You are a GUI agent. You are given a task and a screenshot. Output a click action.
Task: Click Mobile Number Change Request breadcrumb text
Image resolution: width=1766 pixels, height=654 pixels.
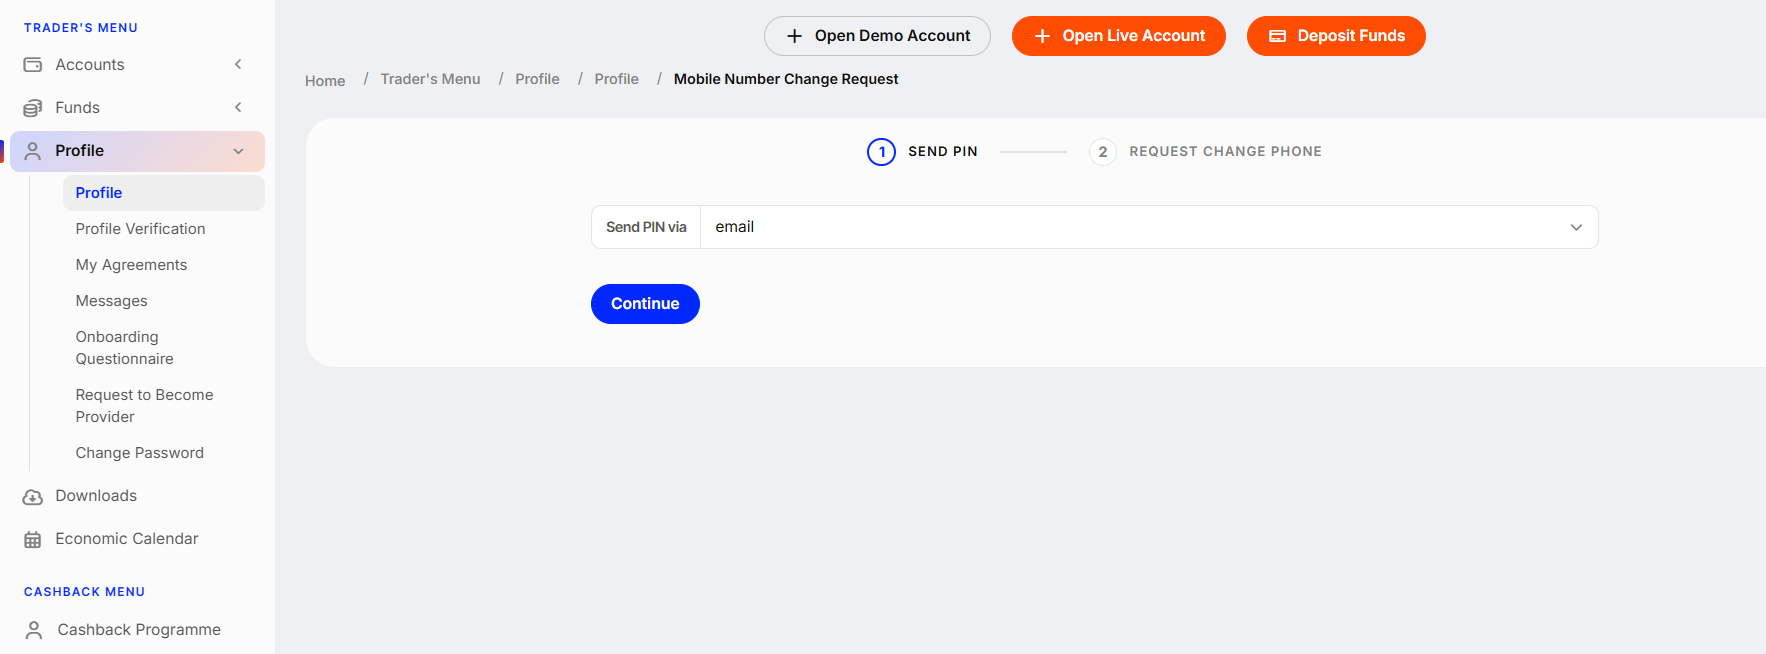tap(786, 79)
